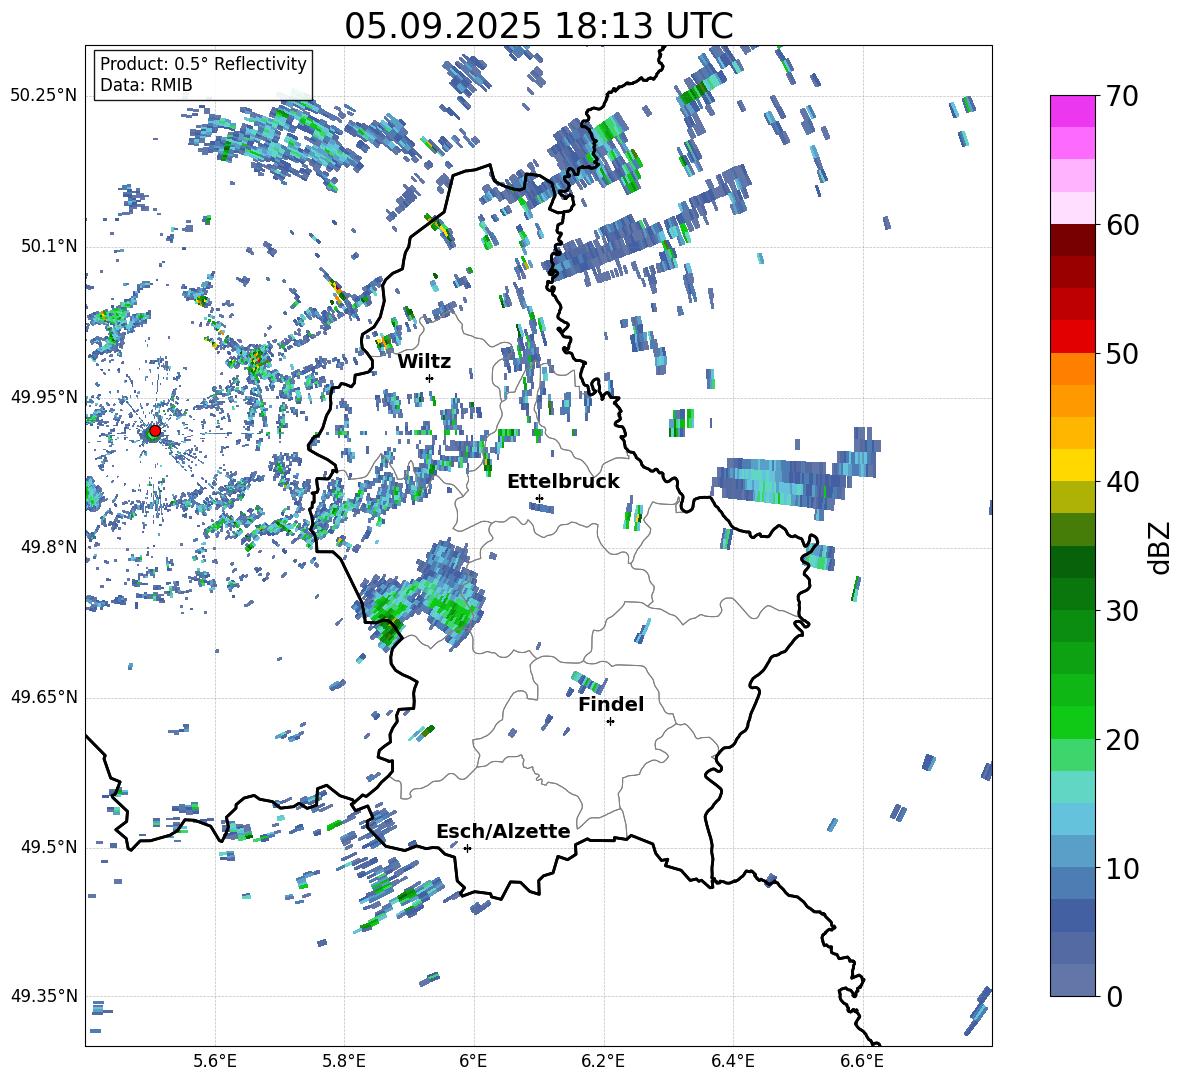Click the colorbar tick label 40
Screen dimensions: 1184x1081
point(1121,482)
